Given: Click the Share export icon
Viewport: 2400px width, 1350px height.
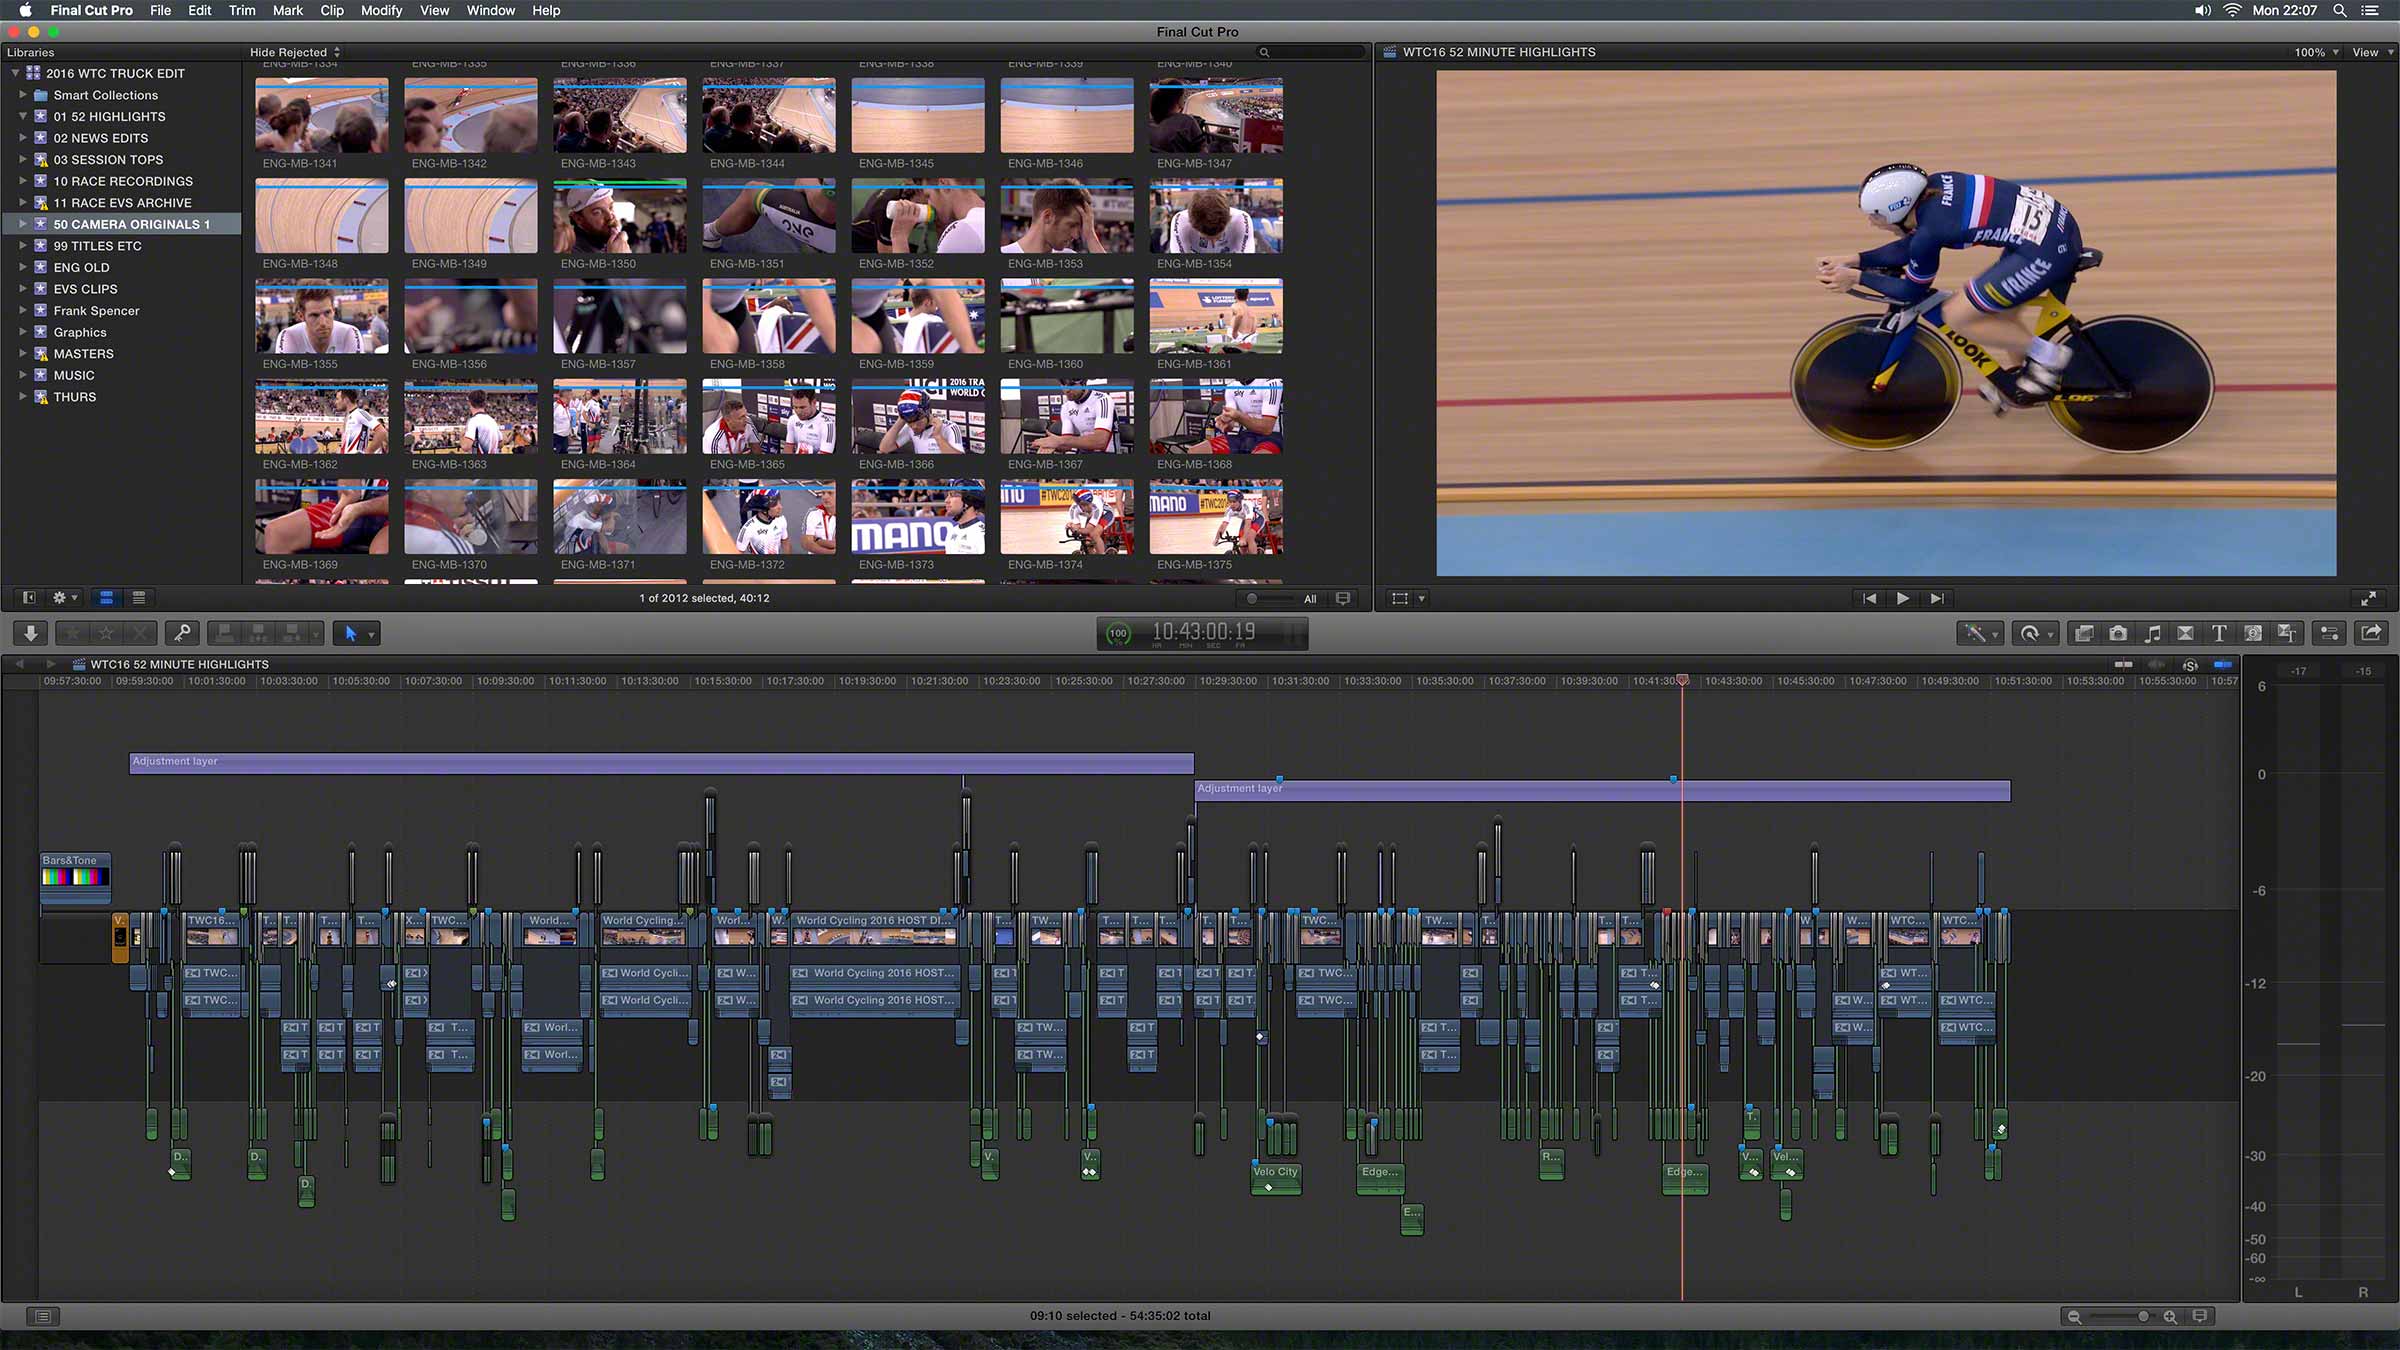Looking at the screenshot, I should click(x=2371, y=633).
